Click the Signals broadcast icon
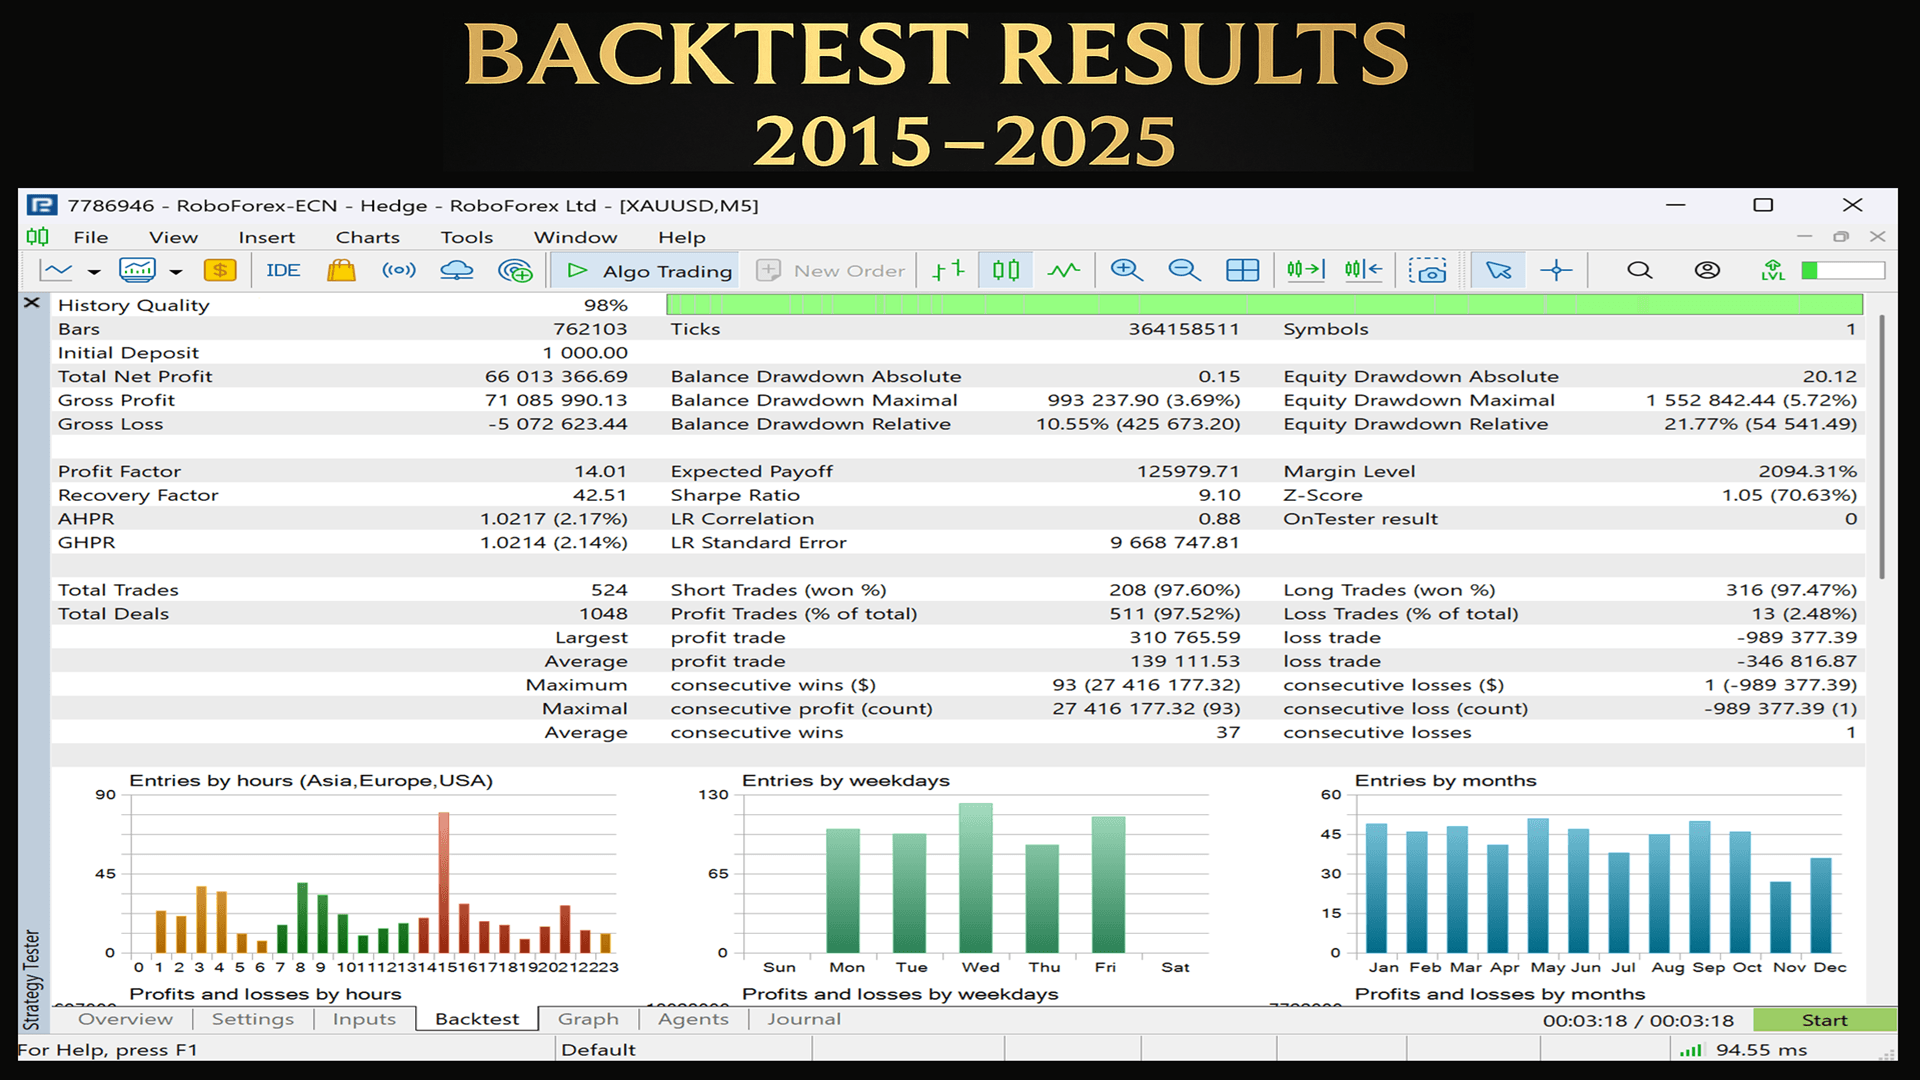This screenshot has width=1920, height=1080. click(x=399, y=270)
